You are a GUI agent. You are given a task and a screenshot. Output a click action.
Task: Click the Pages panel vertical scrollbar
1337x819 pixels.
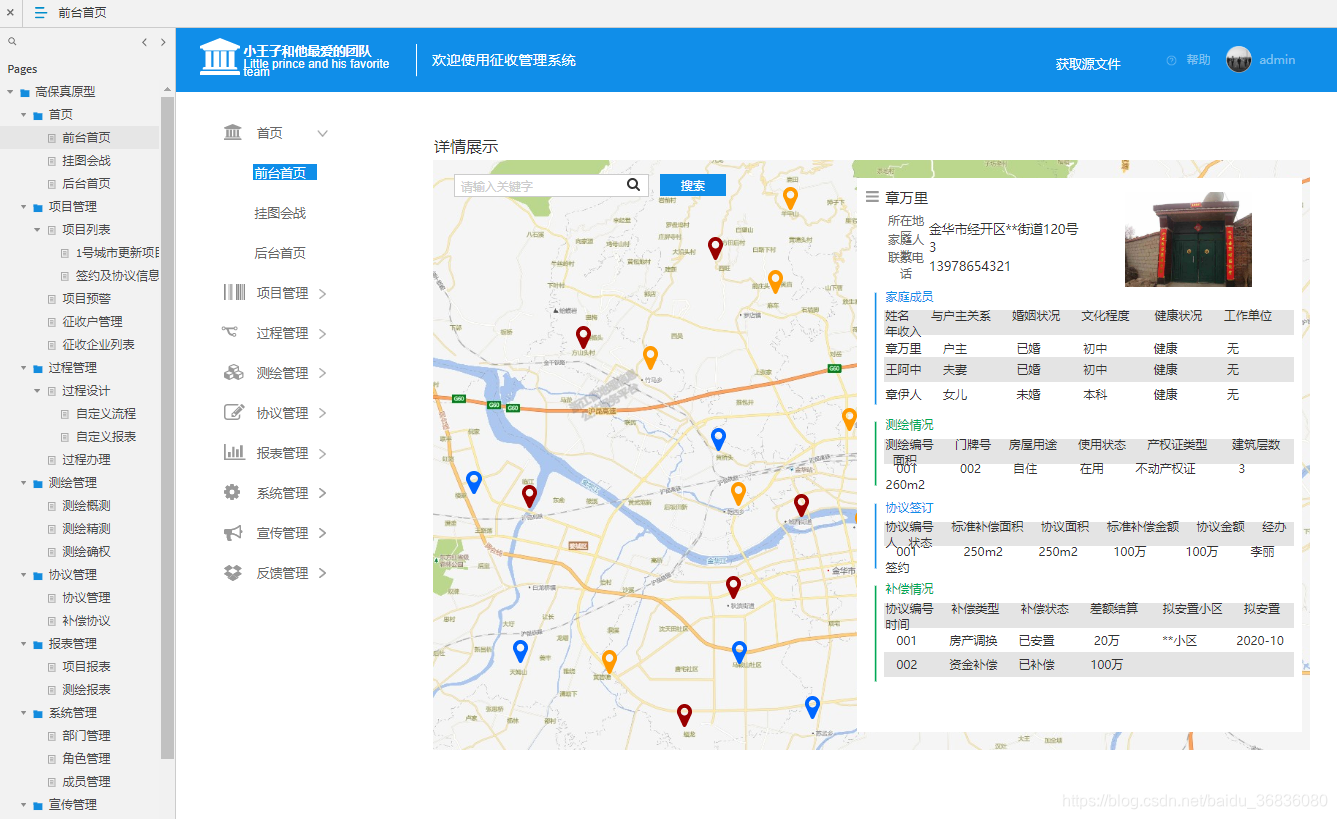pos(167,427)
